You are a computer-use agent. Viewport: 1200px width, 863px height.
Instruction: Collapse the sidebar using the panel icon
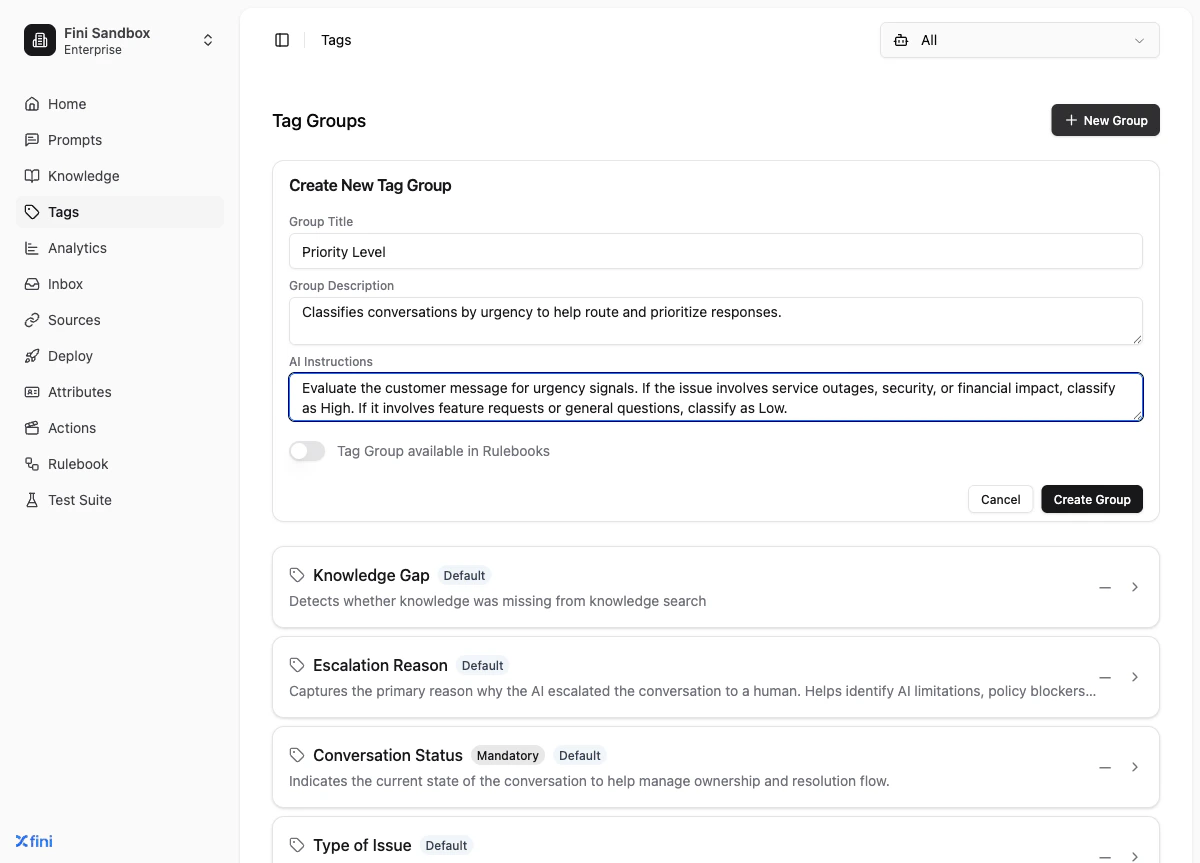[282, 39]
